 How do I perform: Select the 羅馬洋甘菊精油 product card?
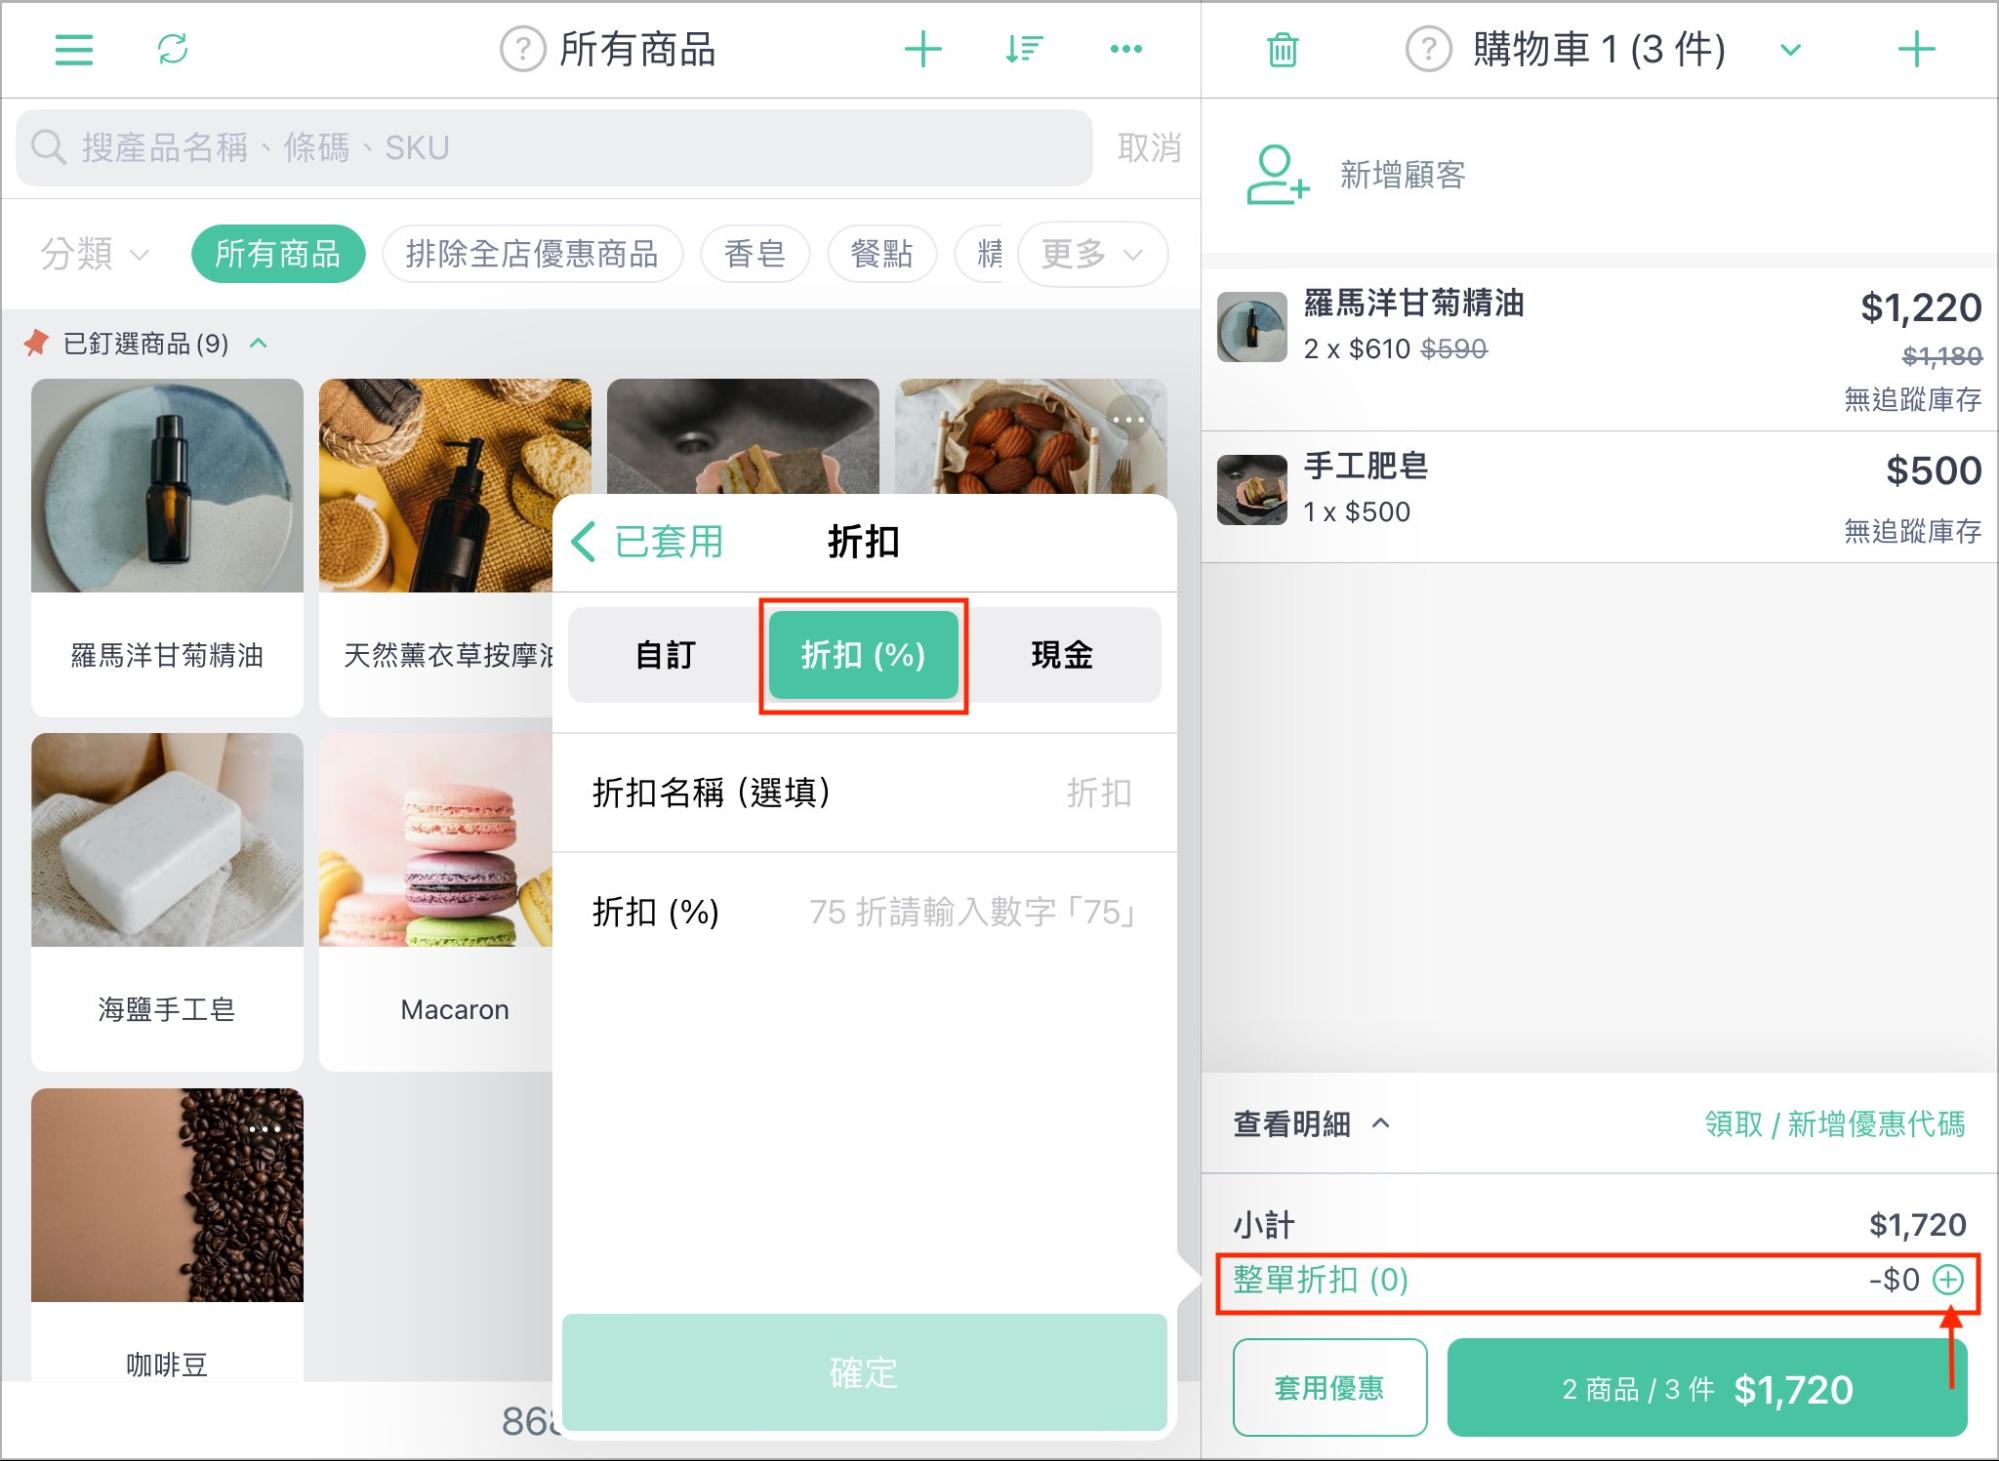(x=167, y=547)
